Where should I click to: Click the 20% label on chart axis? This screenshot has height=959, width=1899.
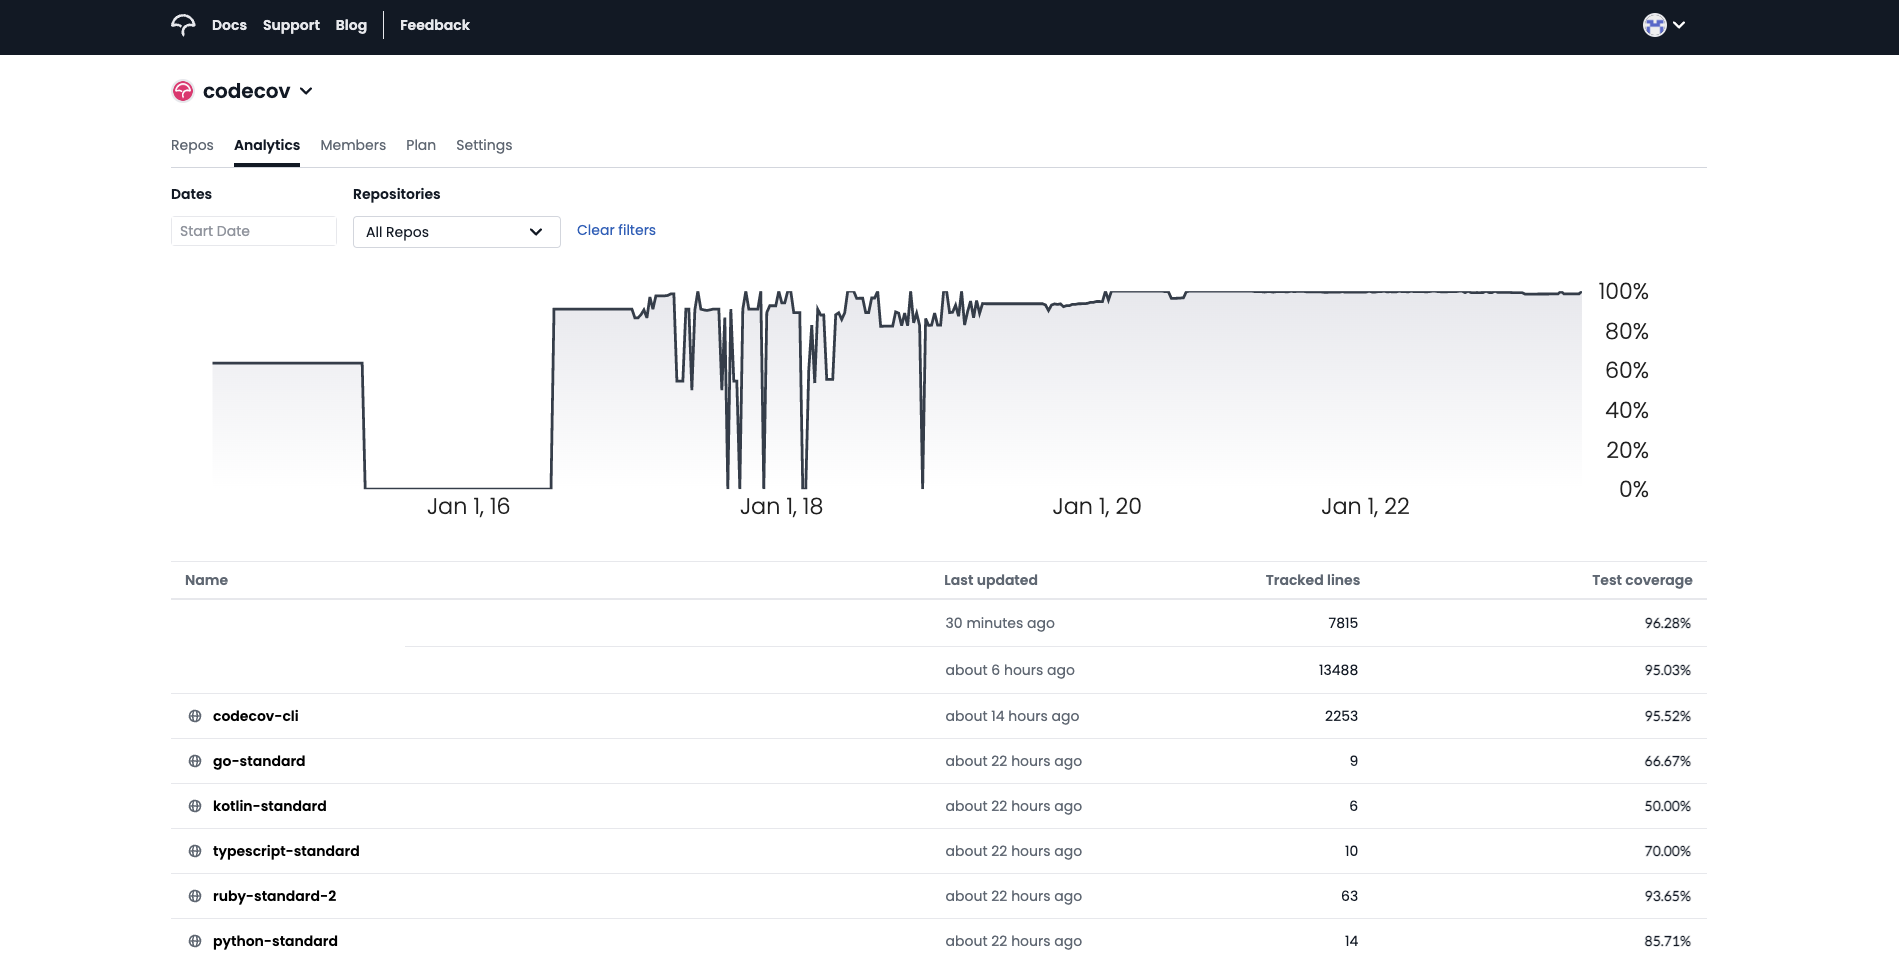pyautogui.click(x=1627, y=451)
